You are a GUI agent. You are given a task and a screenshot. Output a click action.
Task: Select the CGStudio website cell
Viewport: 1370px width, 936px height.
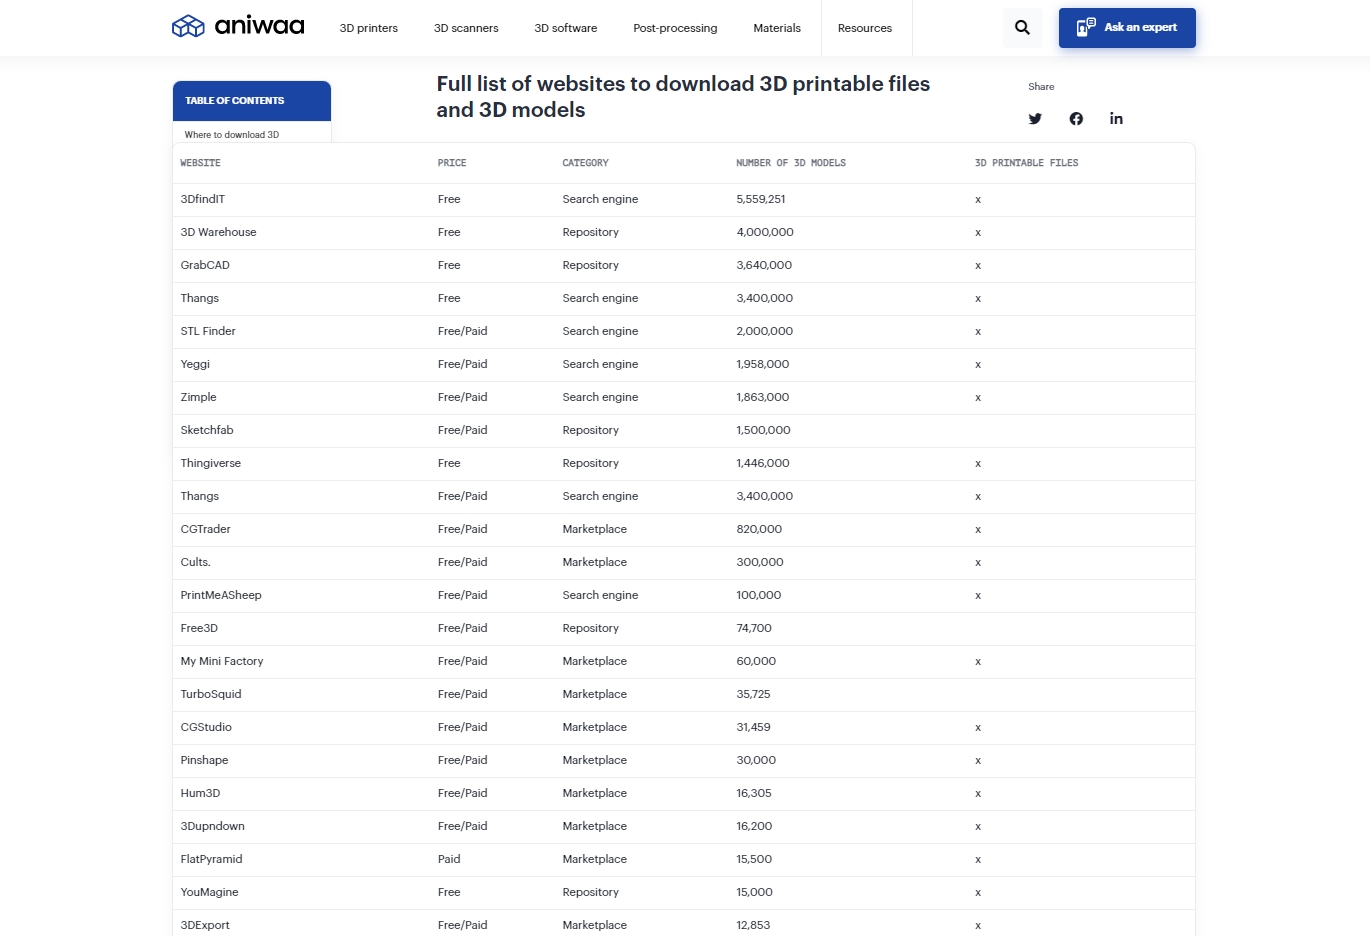click(206, 727)
